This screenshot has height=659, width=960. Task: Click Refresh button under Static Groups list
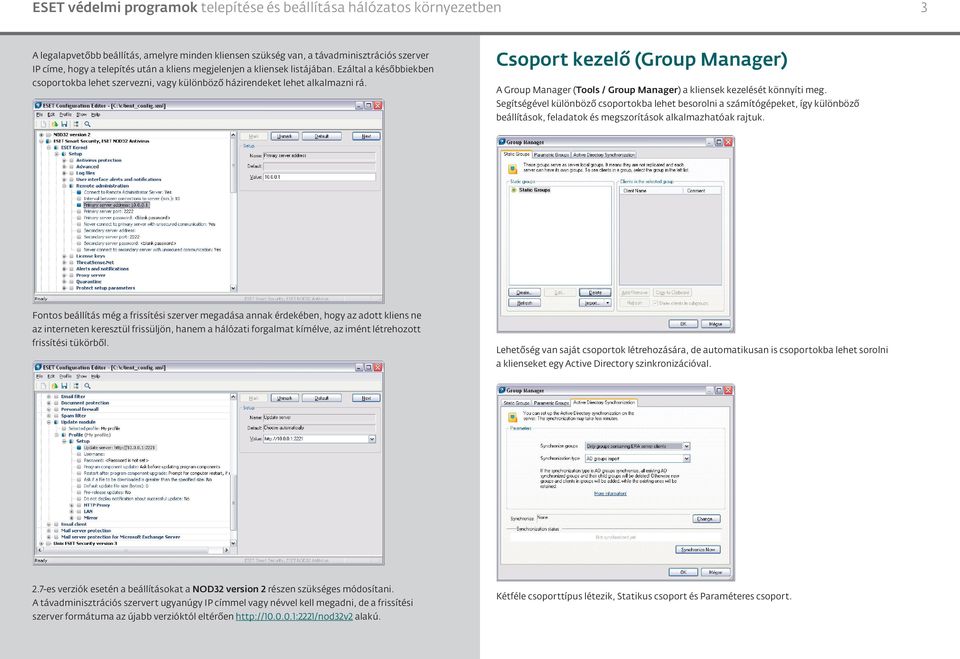(x=524, y=303)
